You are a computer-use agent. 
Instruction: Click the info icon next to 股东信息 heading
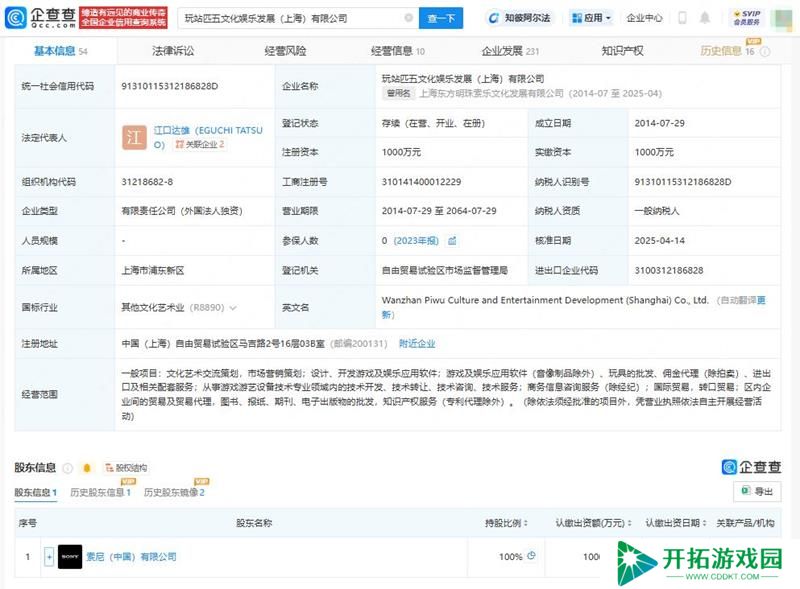coord(67,468)
